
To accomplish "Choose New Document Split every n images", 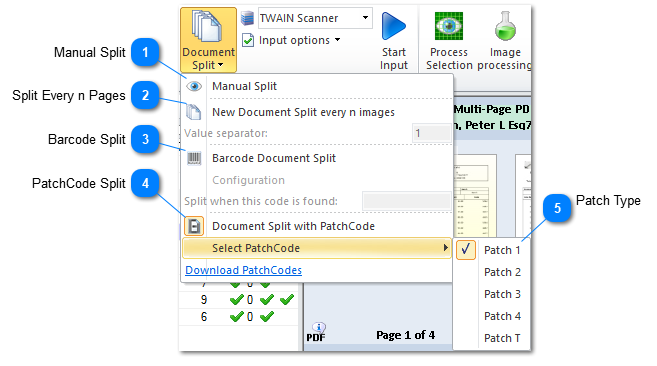I will click(x=303, y=112).
